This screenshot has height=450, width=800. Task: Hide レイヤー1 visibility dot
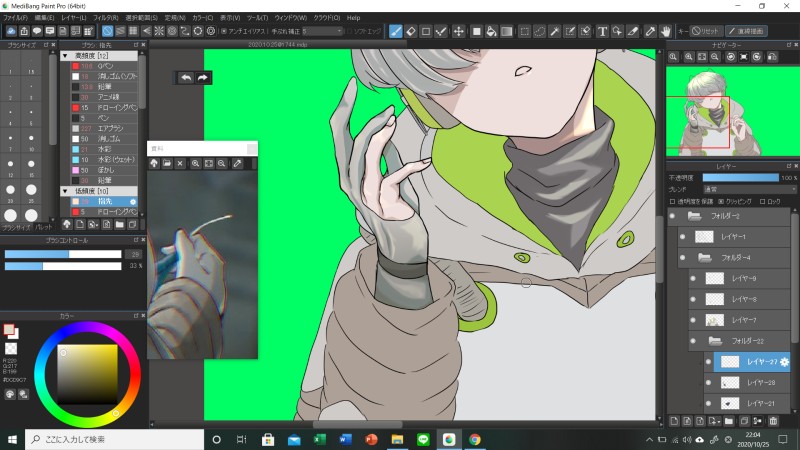tap(683, 237)
